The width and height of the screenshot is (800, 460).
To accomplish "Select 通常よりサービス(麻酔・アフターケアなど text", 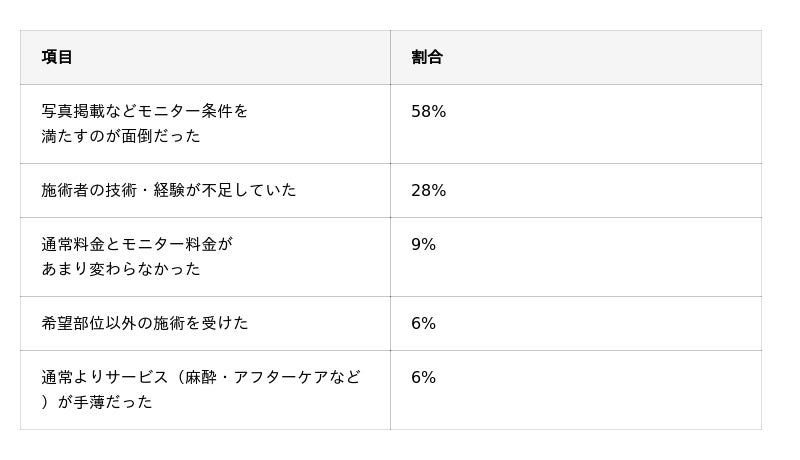I will [x=201, y=377].
